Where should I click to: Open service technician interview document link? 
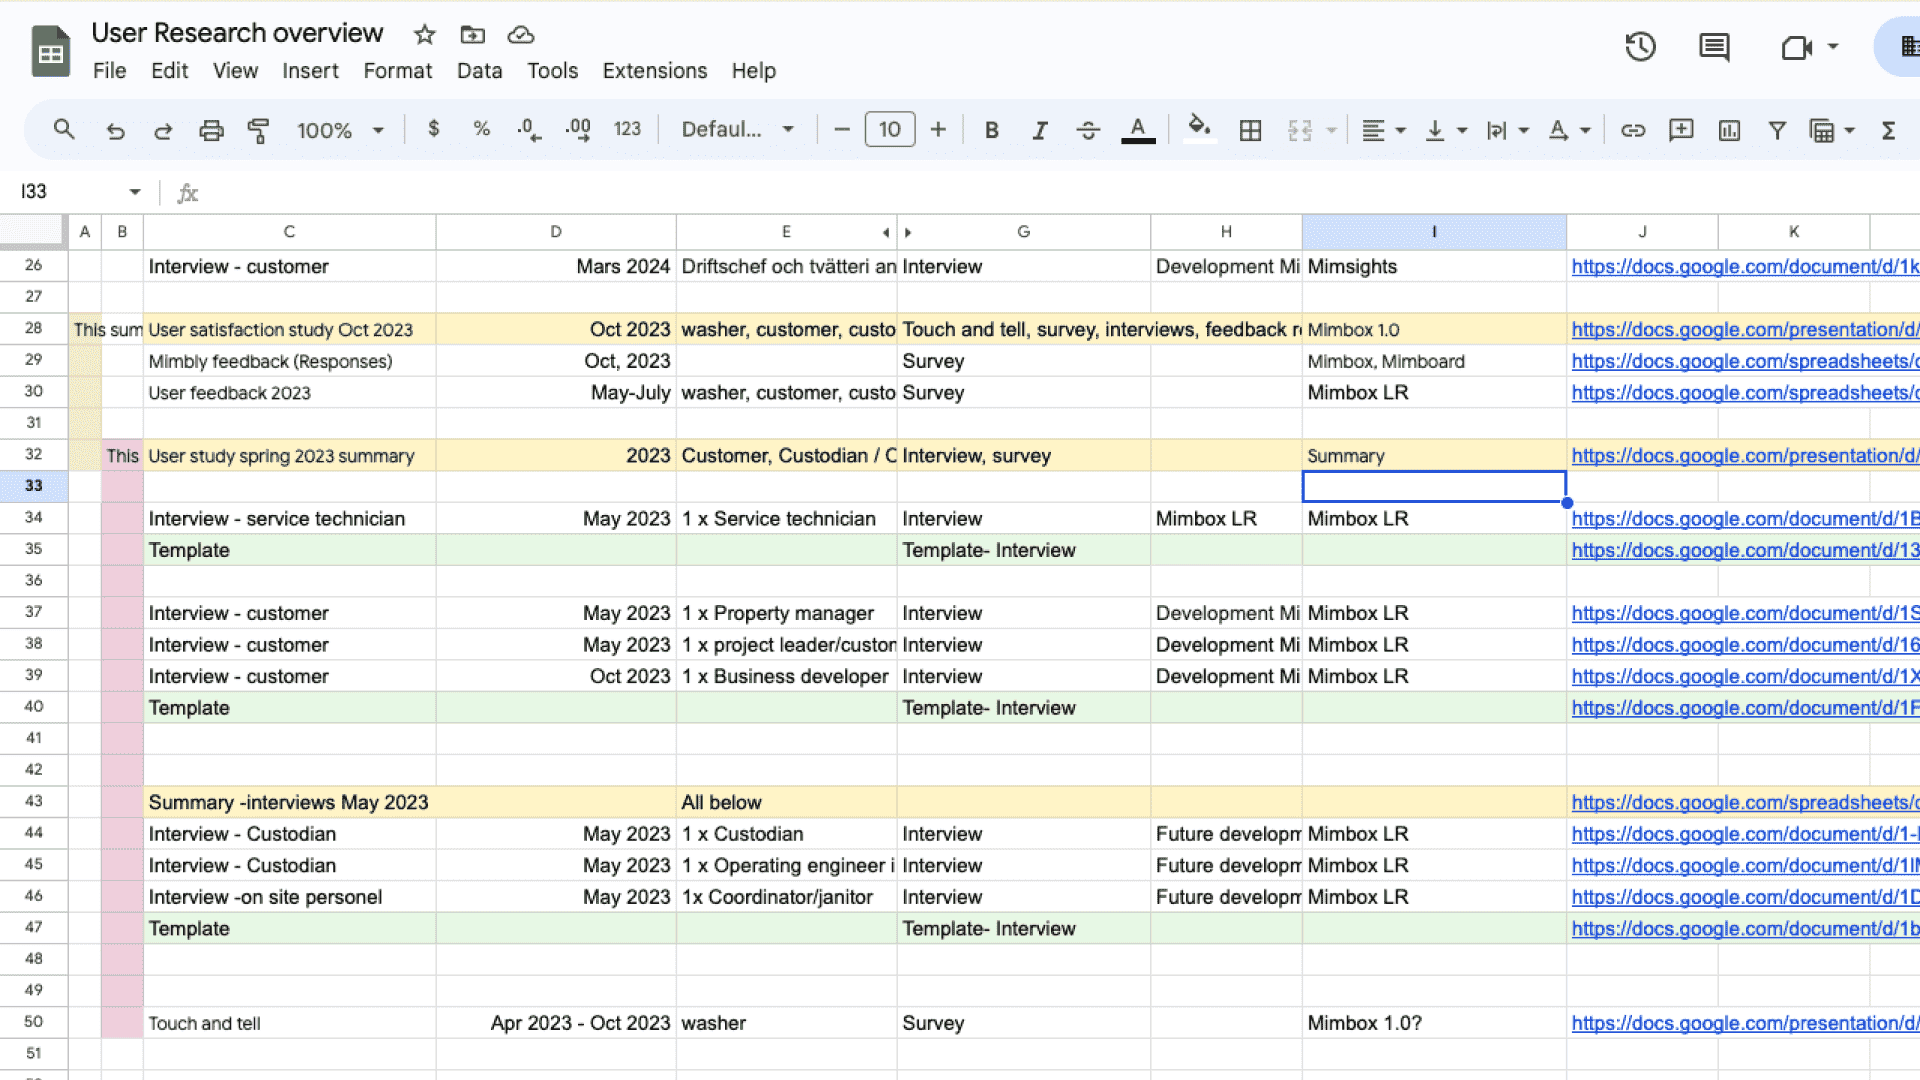click(x=1744, y=519)
